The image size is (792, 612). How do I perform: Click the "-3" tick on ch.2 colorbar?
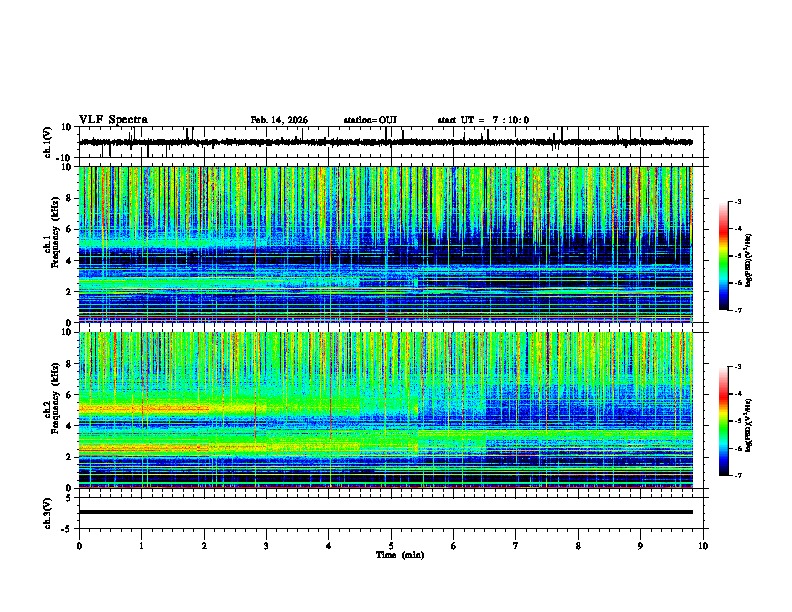coord(737,367)
